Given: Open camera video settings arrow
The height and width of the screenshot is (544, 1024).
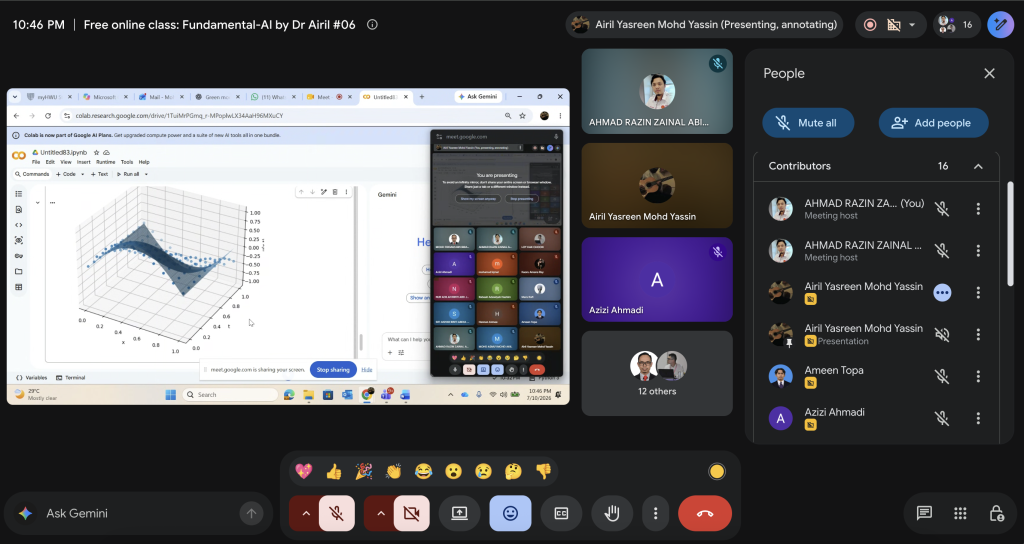Looking at the screenshot, I should point(381,513).
